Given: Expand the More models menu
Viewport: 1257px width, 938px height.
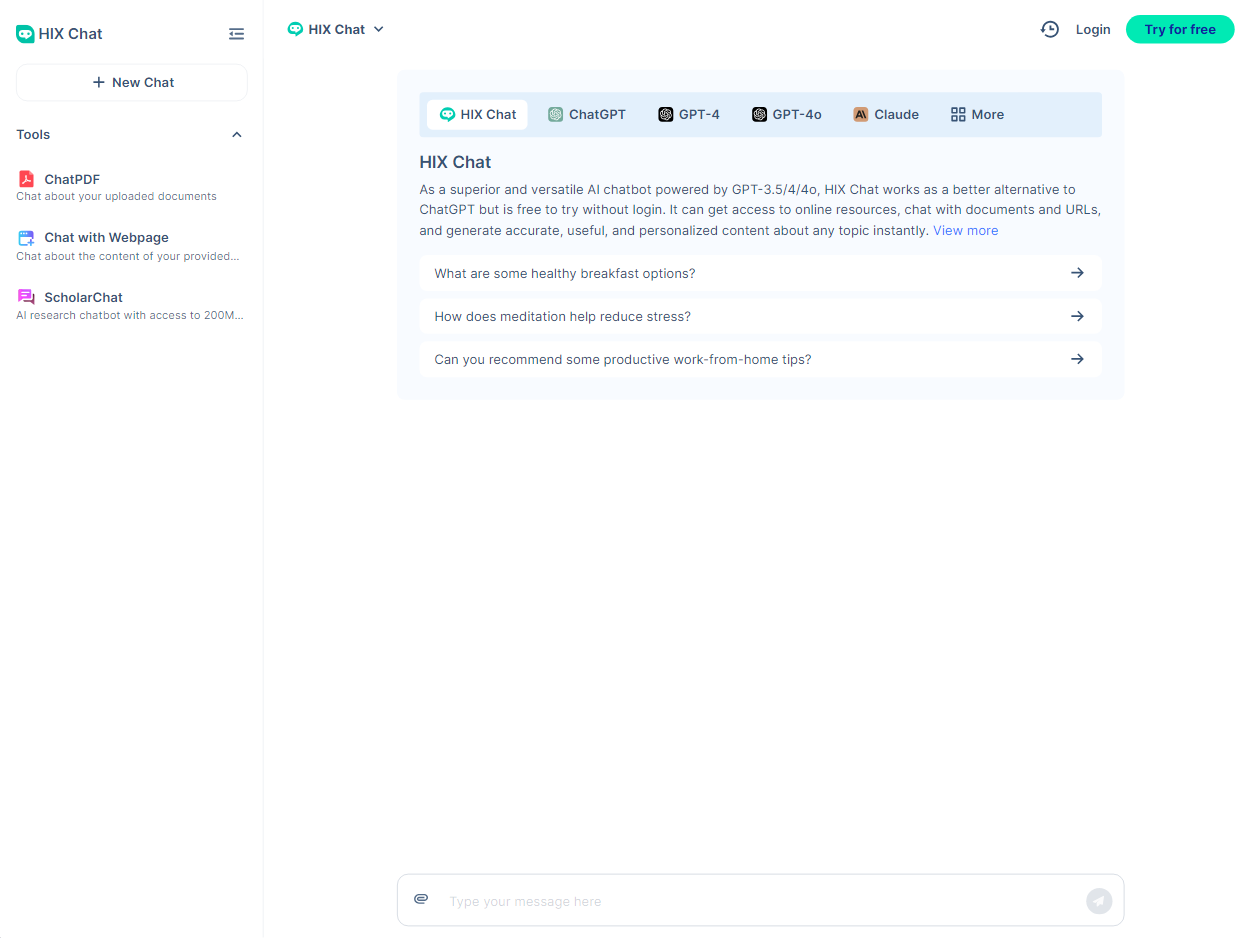Looking at the screenshot, I should pyautogui.click(x=977, y=115).
